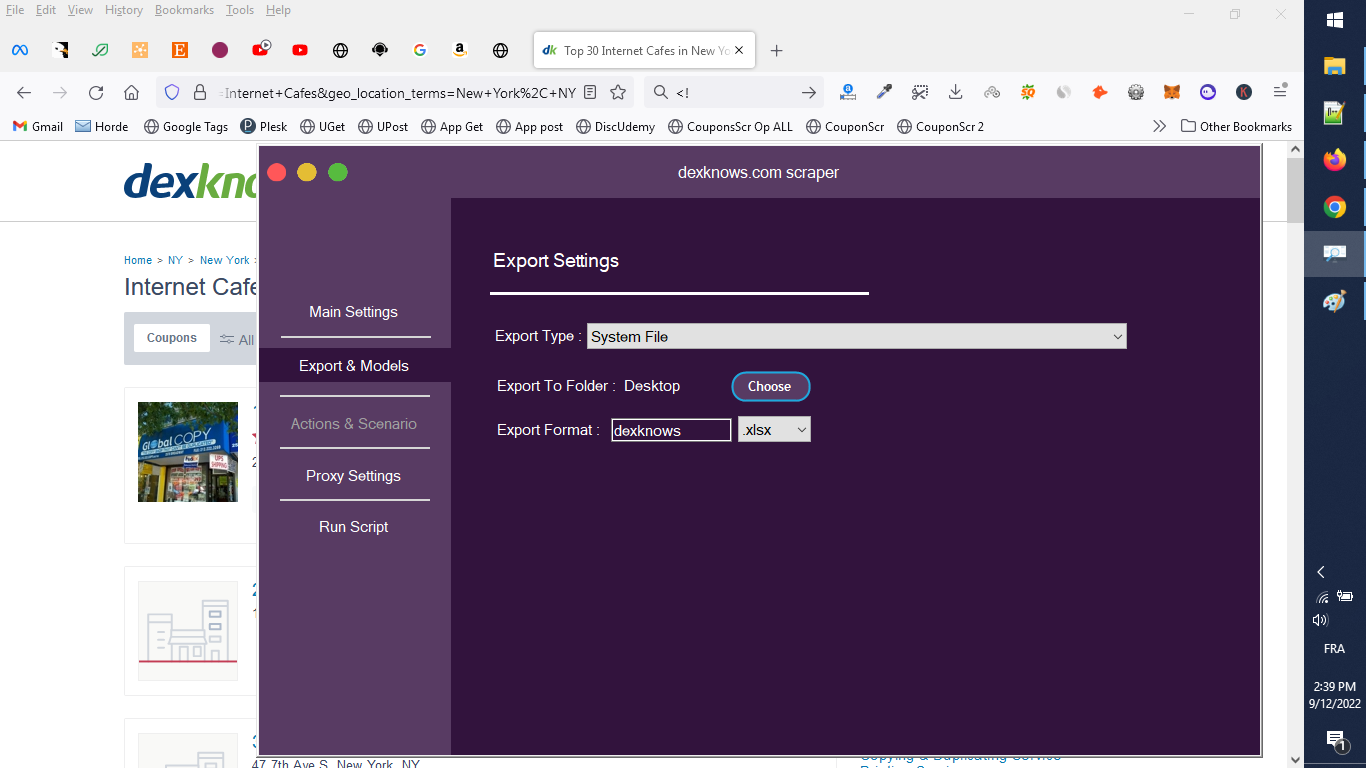Click the browser address bar URL
The width and height of the screenshot is (1366, 768).
point(400,93)
